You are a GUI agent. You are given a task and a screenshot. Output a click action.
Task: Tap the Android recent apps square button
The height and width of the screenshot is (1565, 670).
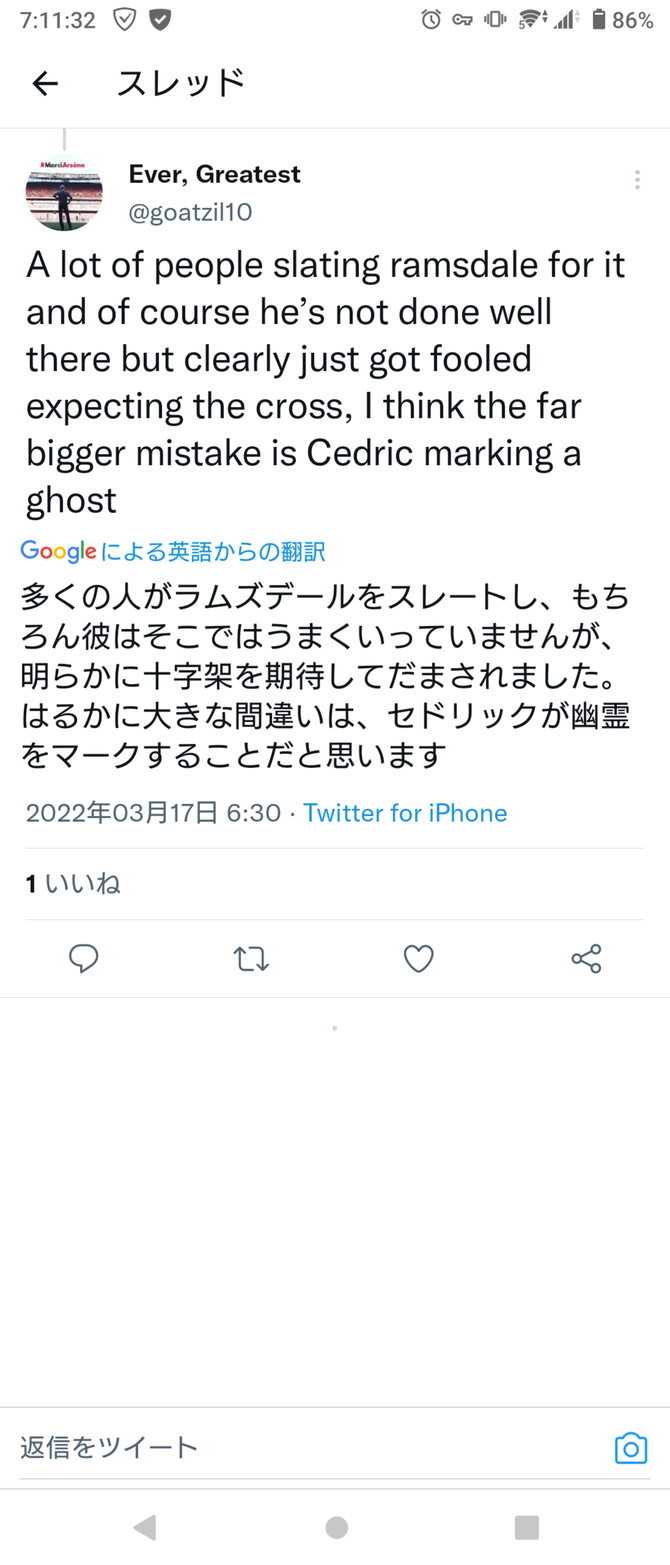point(527,1527)
